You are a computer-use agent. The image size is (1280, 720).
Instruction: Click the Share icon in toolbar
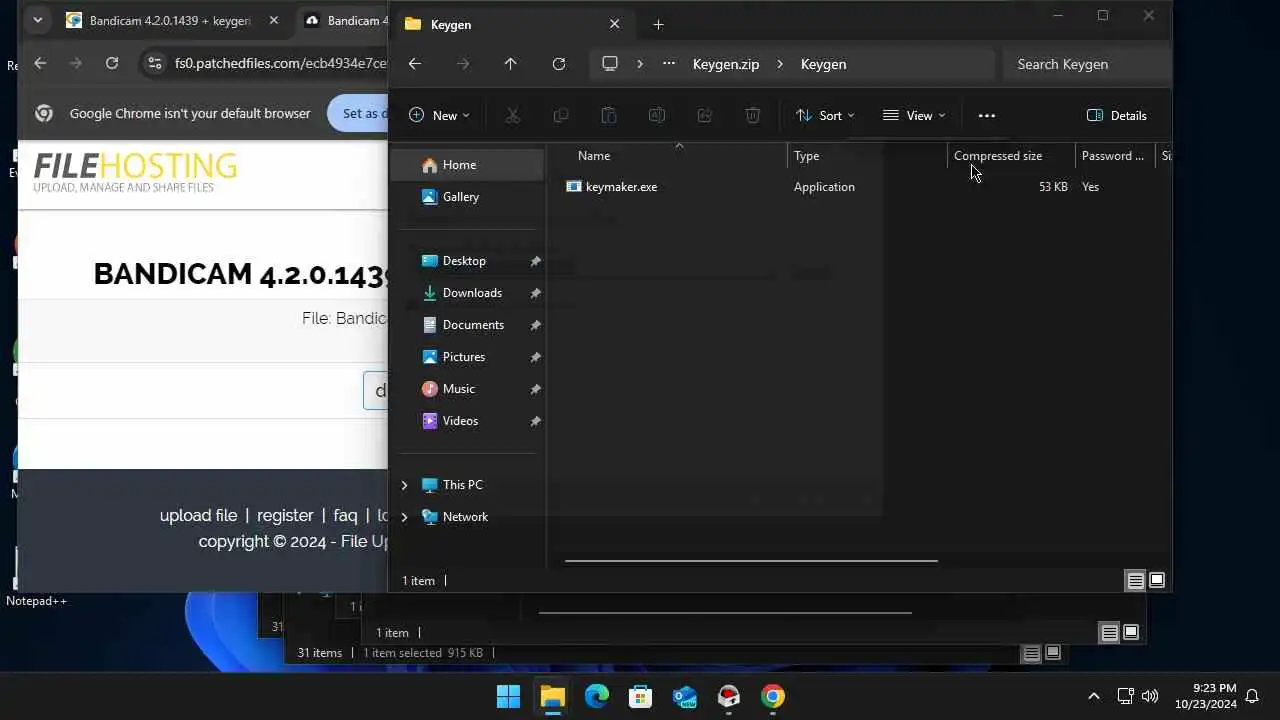(705, 116)
